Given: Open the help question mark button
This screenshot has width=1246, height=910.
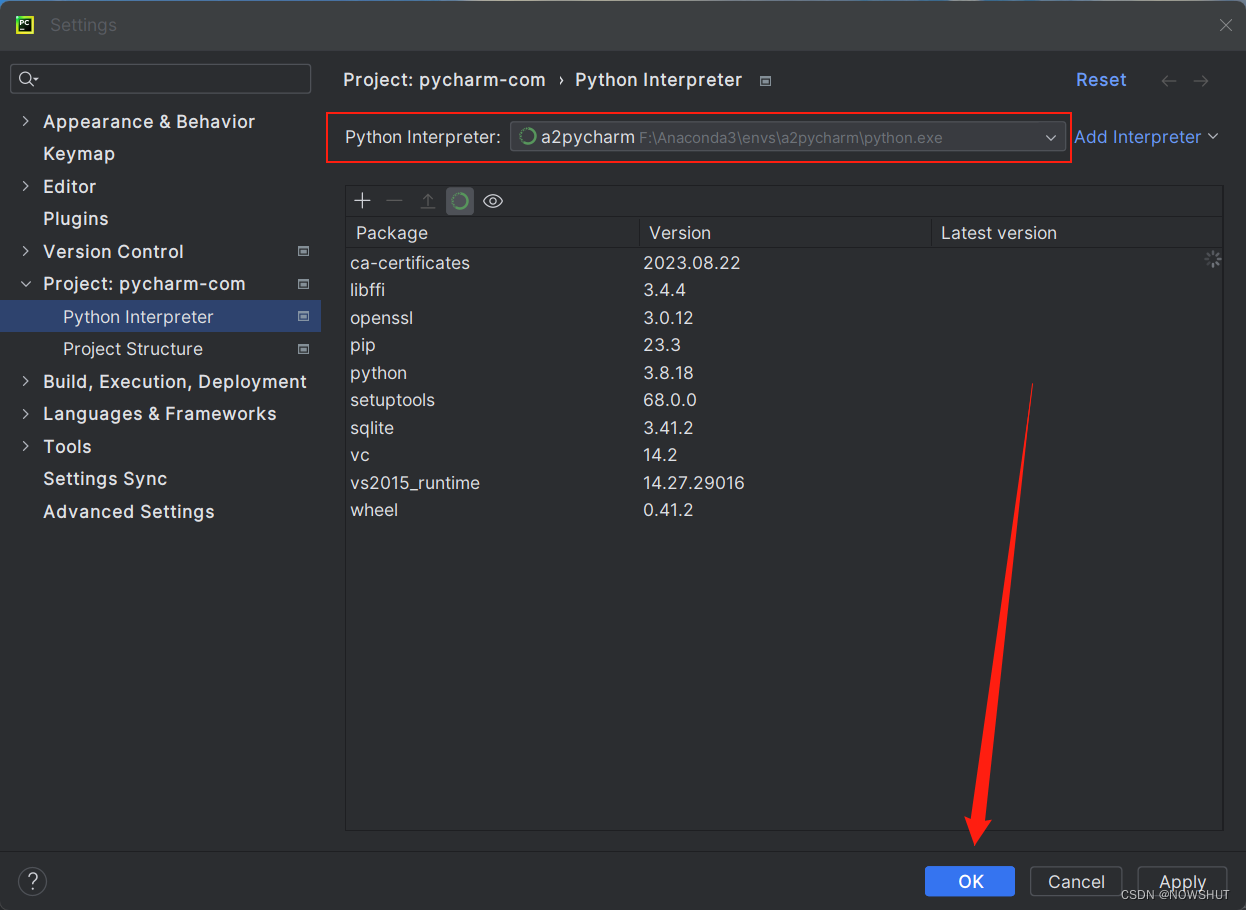Looking at the screenshot, I should pos(32,881).
